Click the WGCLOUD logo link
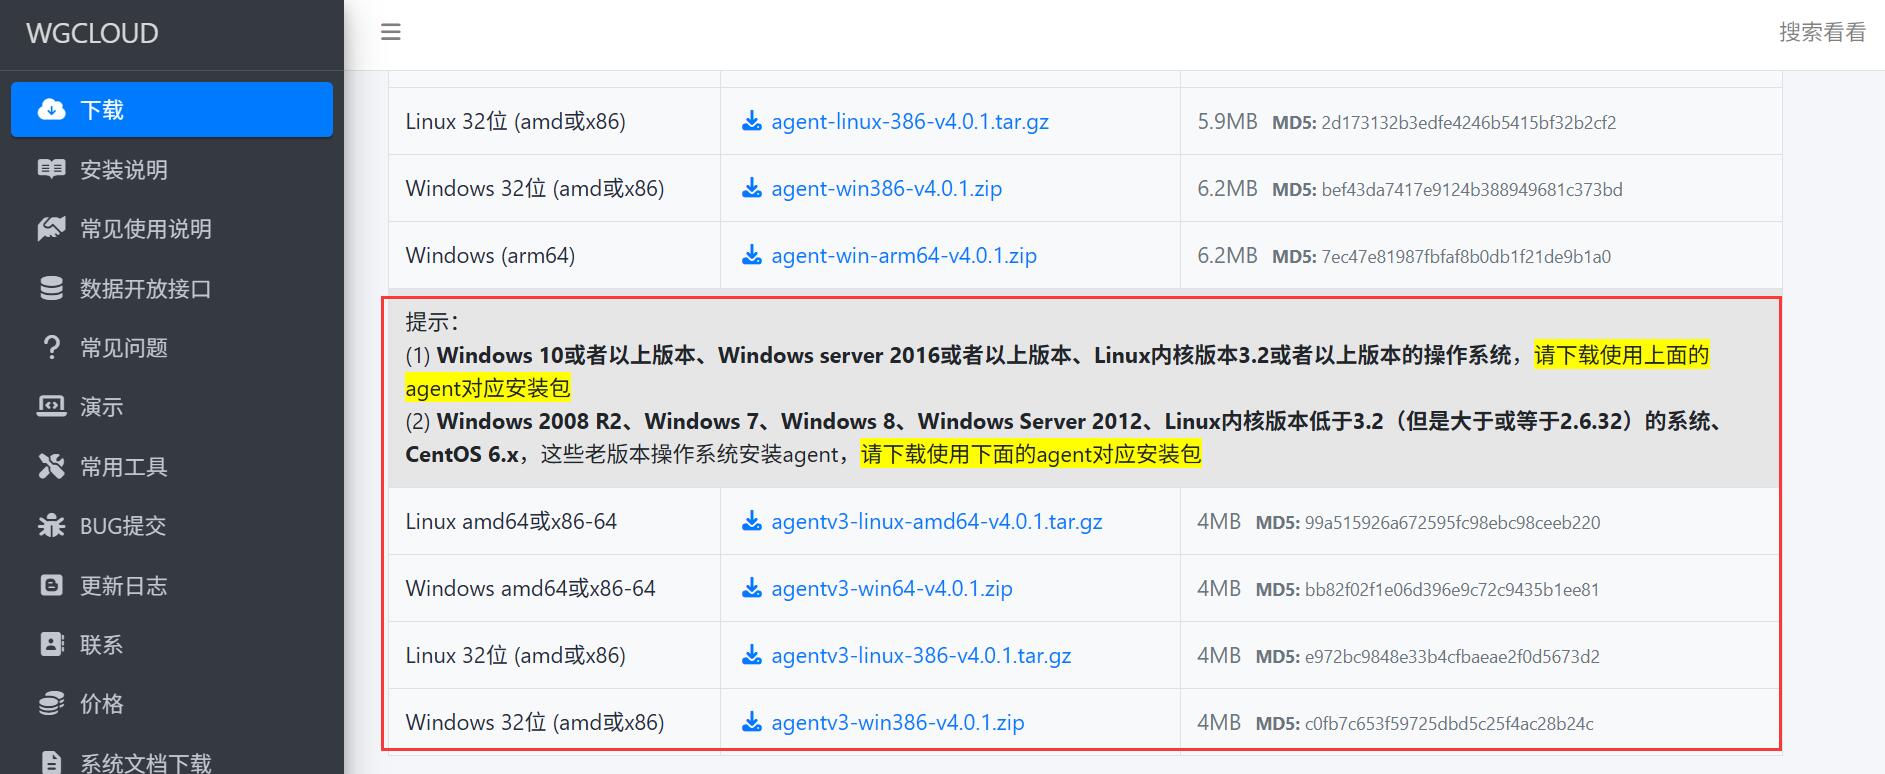 (92, 33)
